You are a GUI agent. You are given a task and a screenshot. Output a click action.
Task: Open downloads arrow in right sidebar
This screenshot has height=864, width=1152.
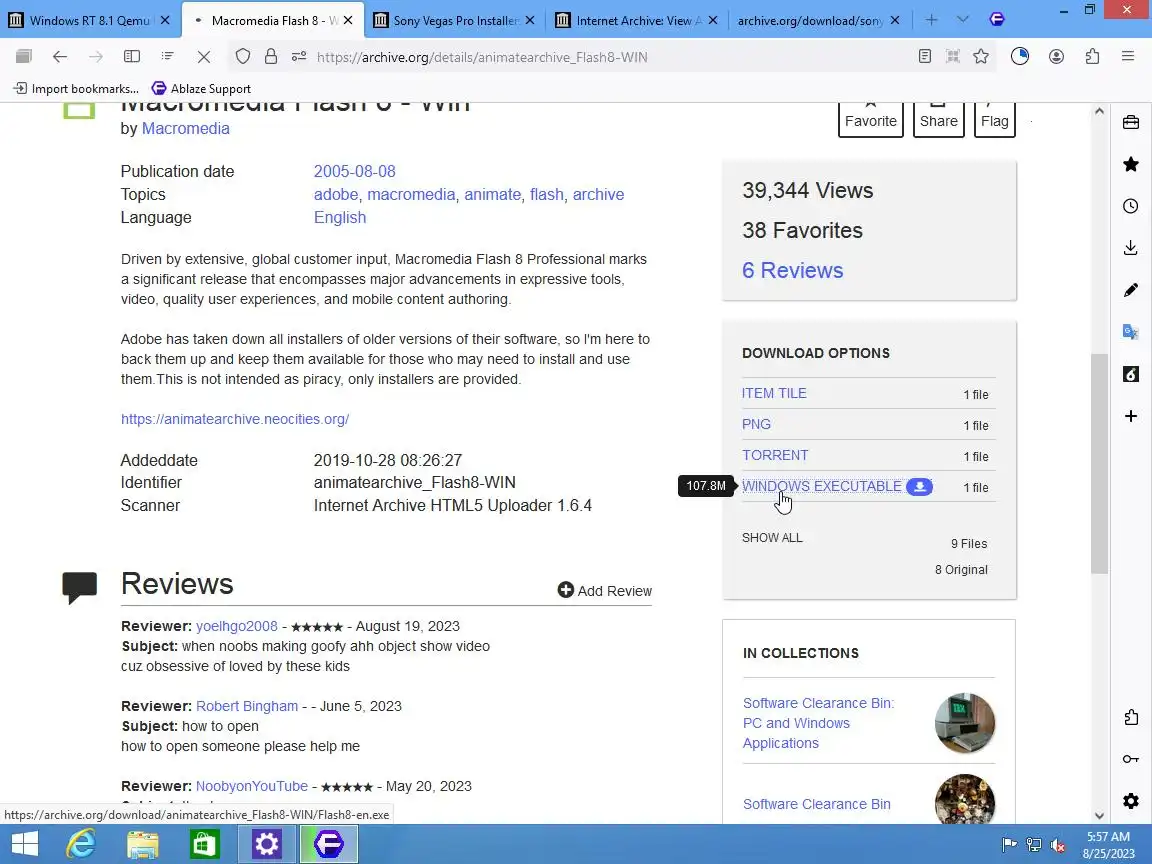point(1131,248)
